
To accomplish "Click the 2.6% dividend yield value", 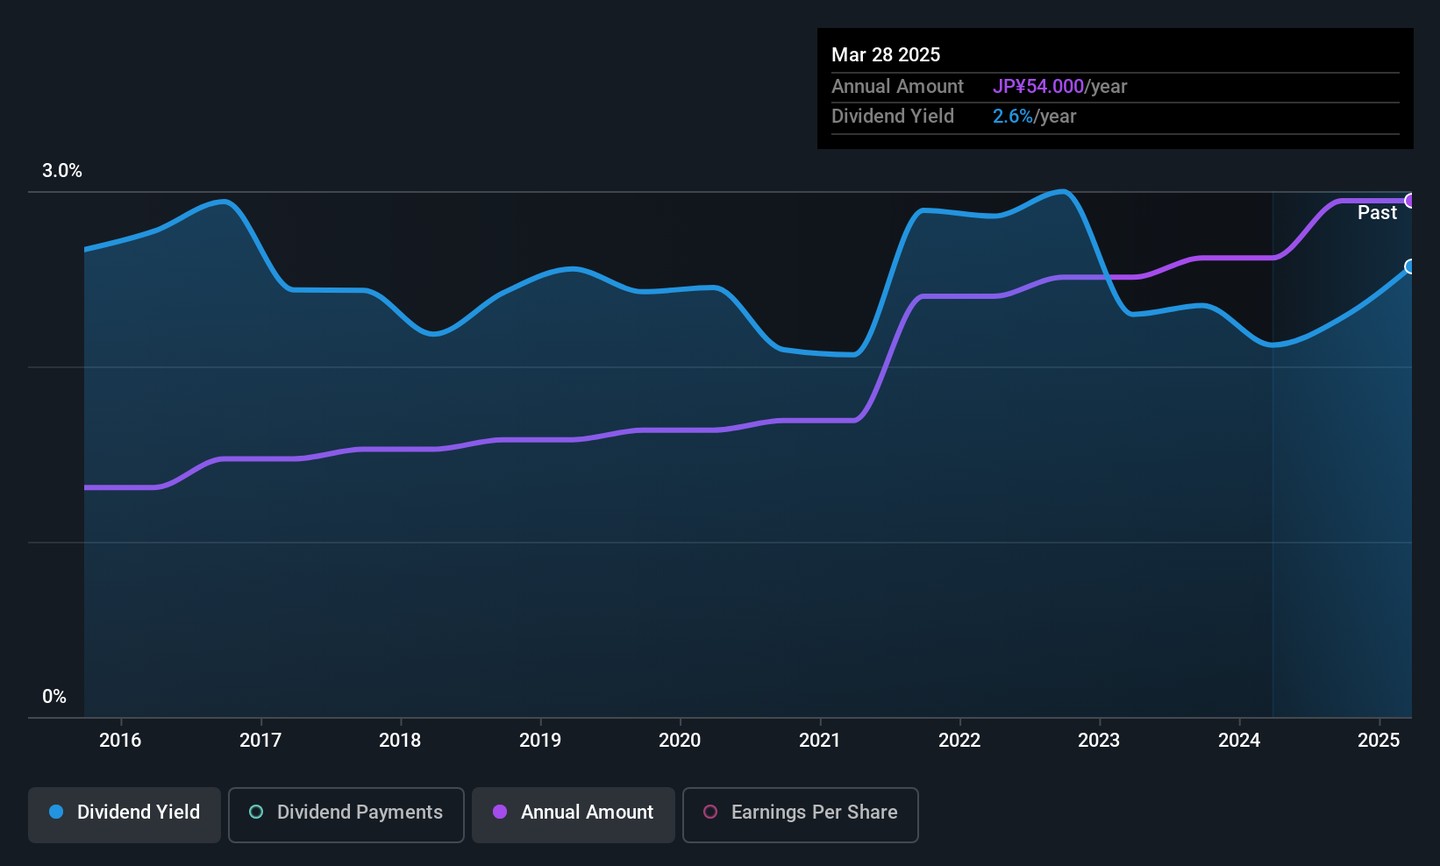I will [1012, 117].
